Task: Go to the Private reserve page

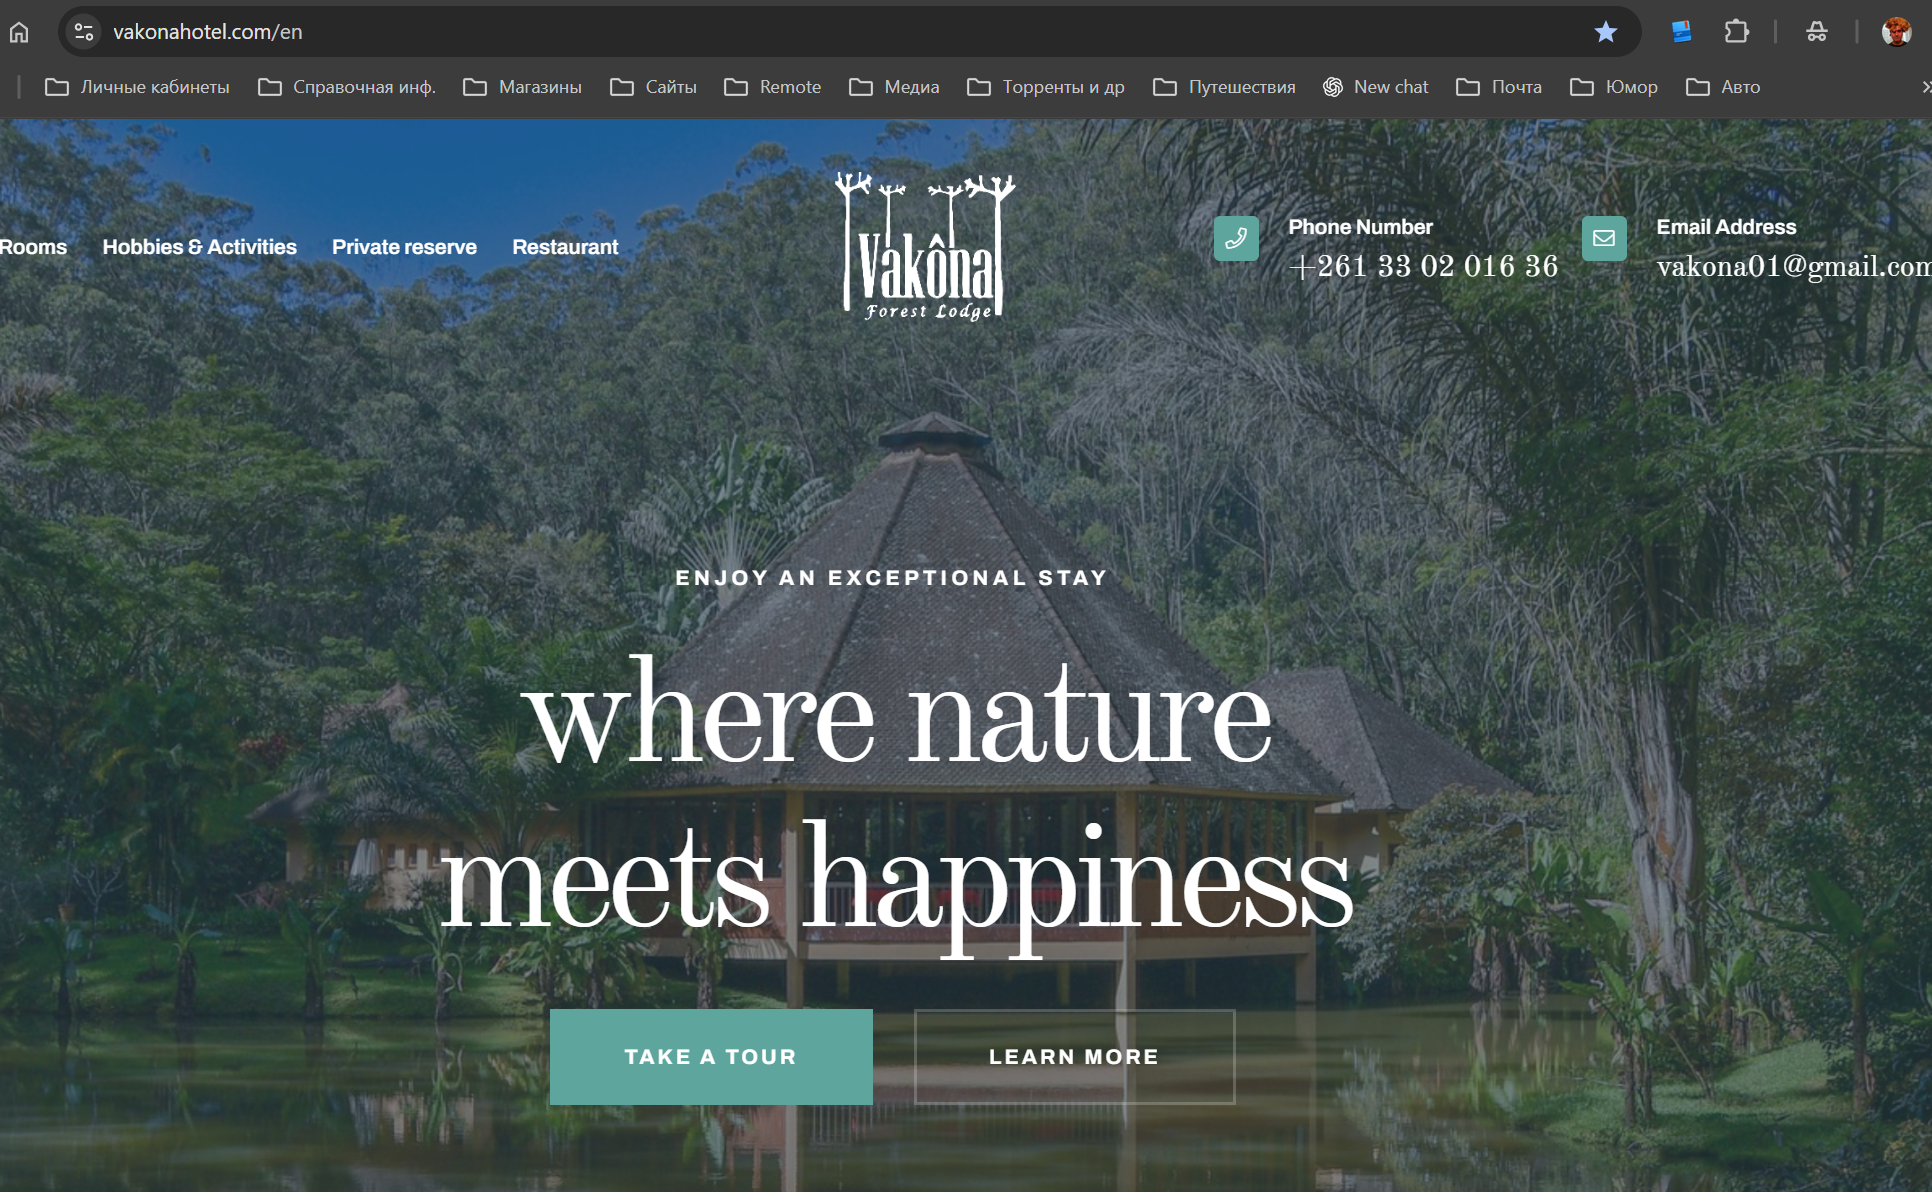Action: point(404,247)
